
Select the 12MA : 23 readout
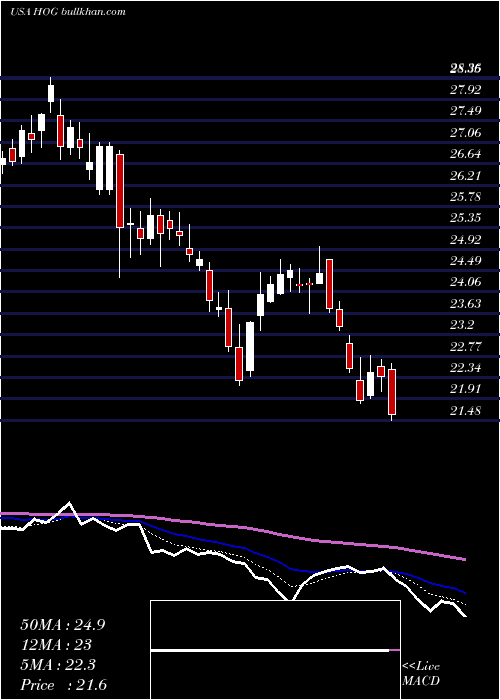coord(56,645)
